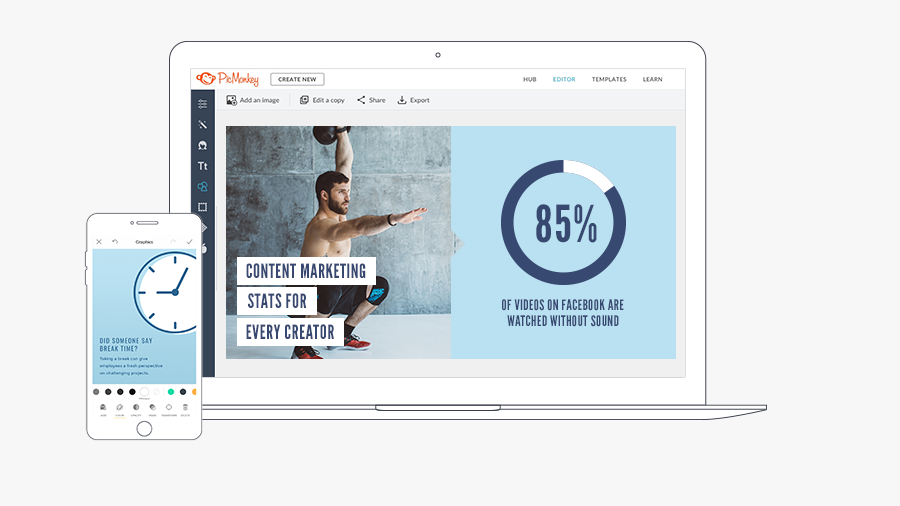Screen dimensions: 900x506
Task: Open the LEARN menu item
Action: 652,79
